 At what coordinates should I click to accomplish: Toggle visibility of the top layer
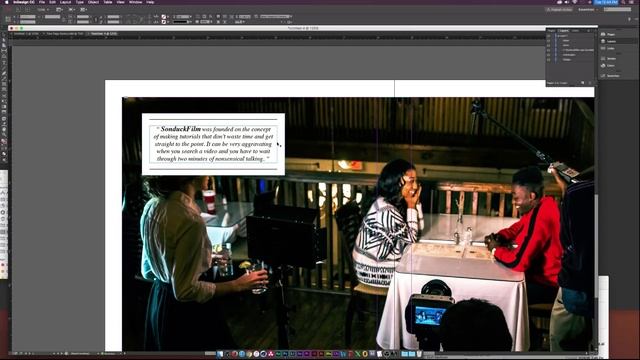(x=549, y=36)
